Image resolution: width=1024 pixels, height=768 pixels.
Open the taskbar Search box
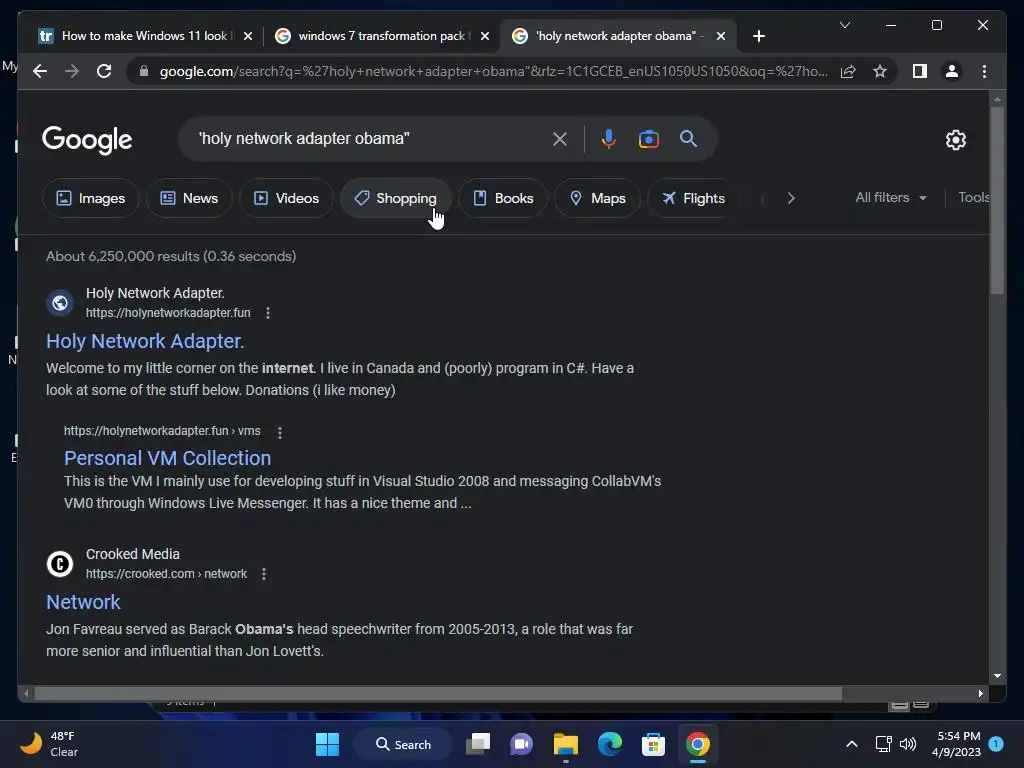[402, 744]
